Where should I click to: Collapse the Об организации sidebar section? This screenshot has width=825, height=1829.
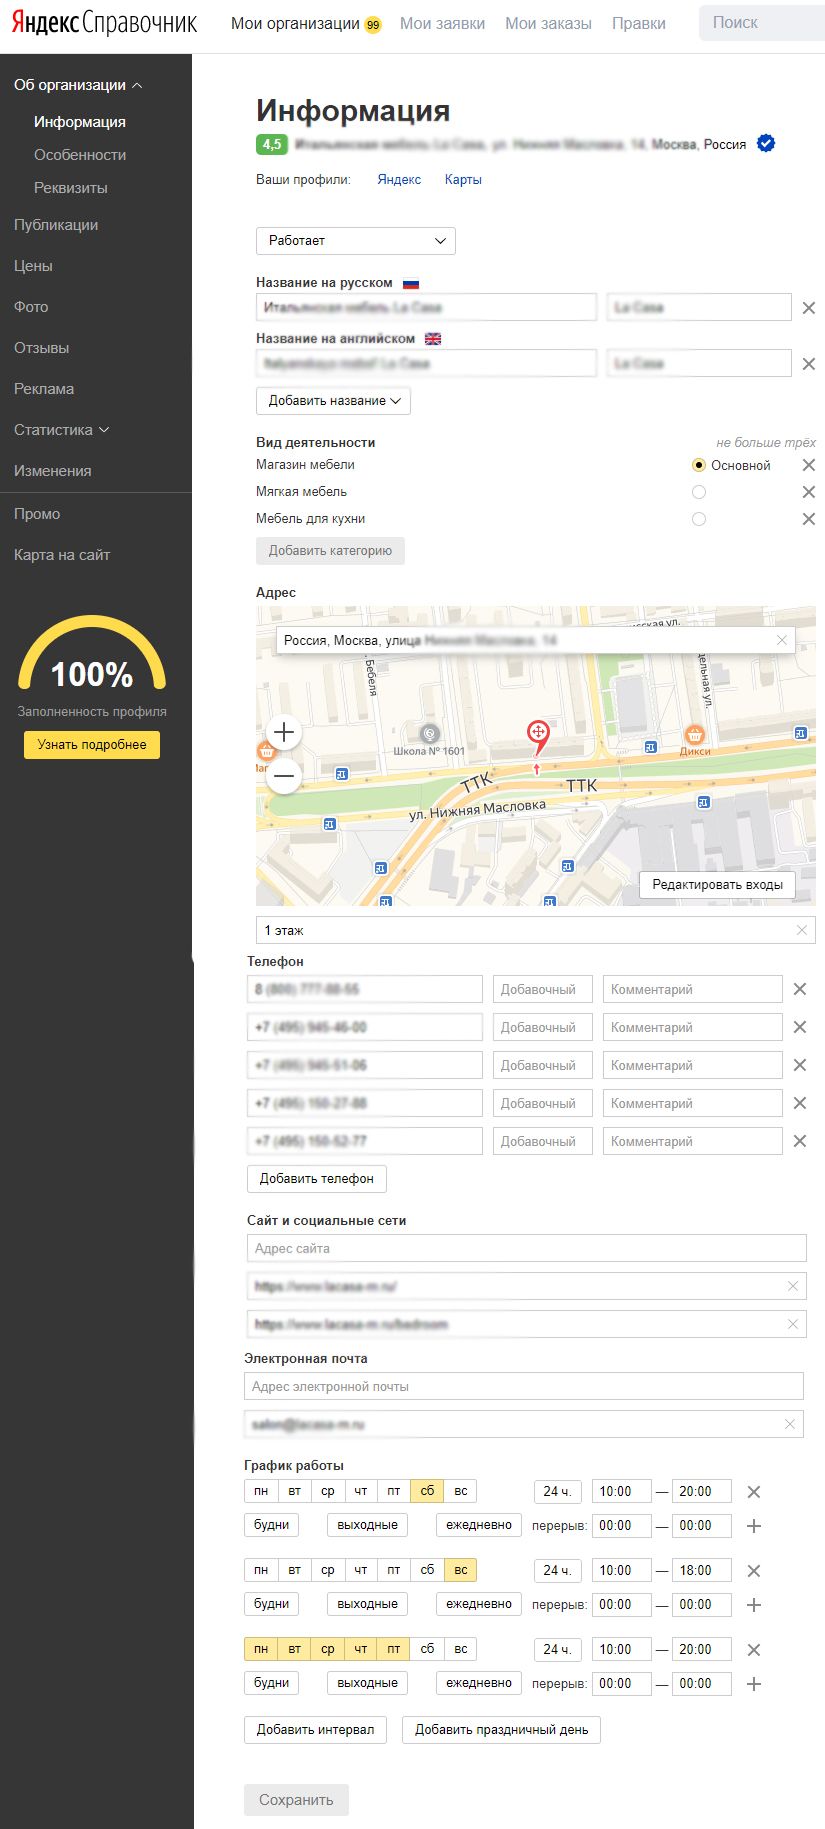point(78,85)
